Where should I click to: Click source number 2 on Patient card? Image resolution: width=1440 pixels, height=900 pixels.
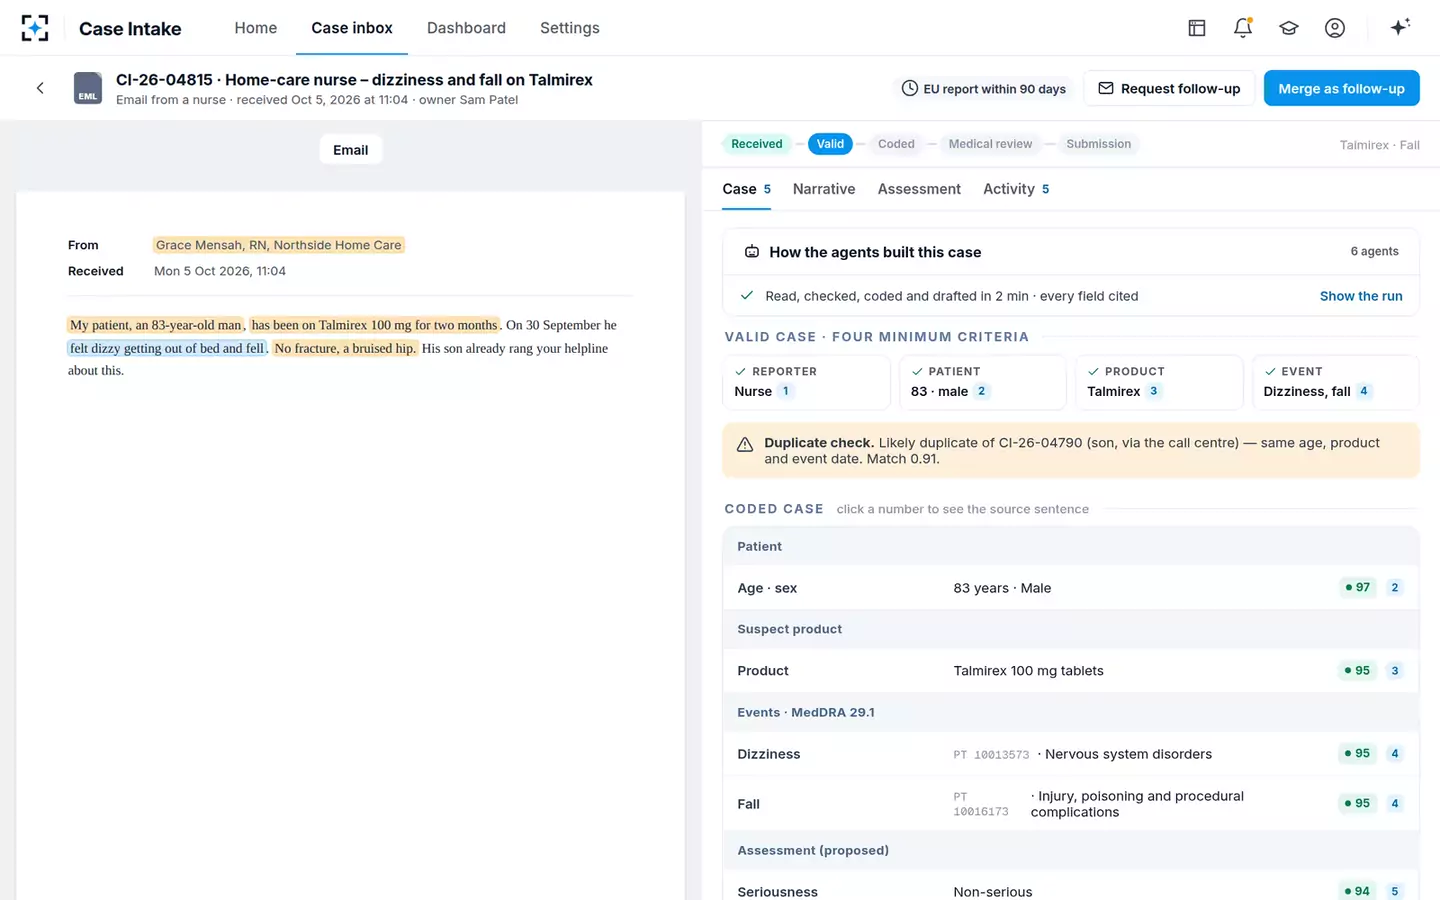coord(982,391)
